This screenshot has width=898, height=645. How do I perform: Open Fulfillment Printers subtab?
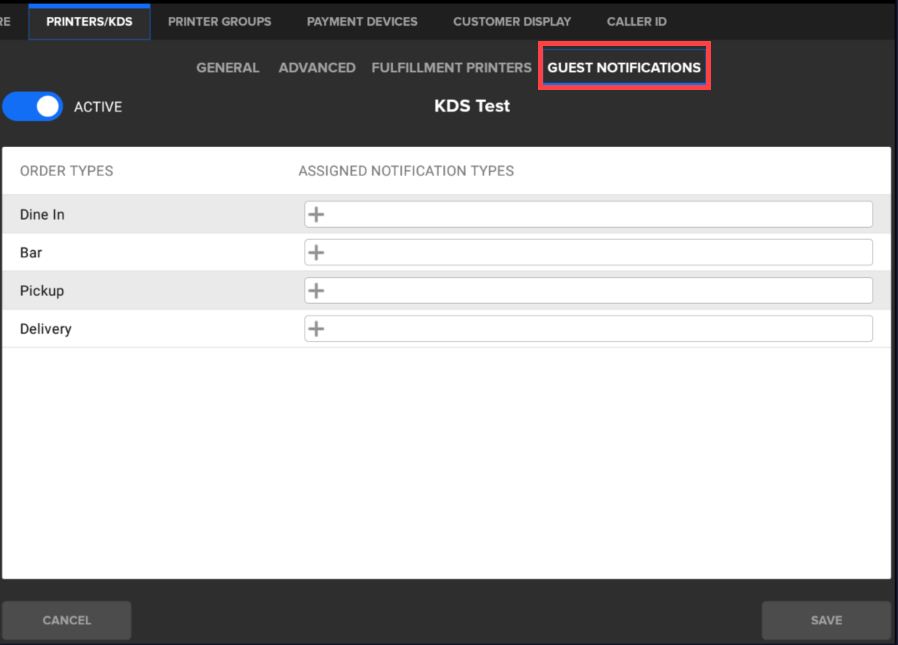(x=451, y=68)
